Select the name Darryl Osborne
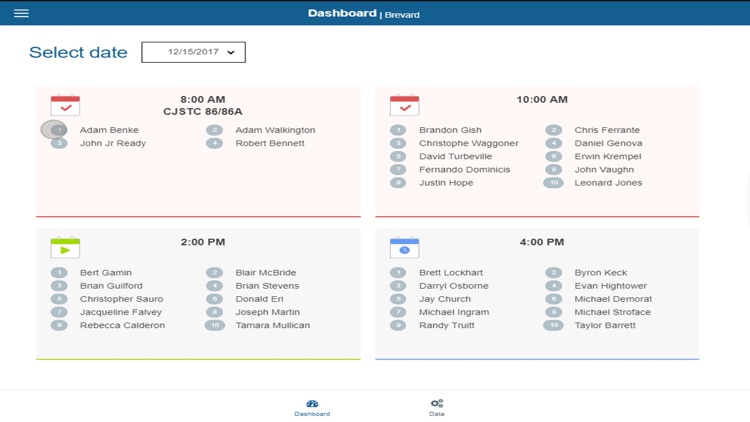This screenshot has width=750, height=422. pos(453,286)
